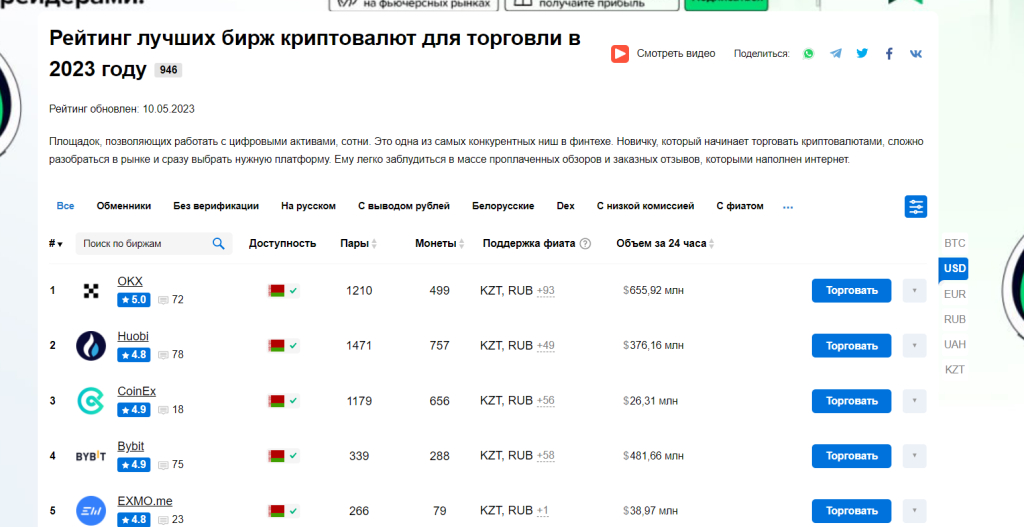Screen dimensions: 1024x527
Task: Click OKX comments icon with 72
Action: (x=163, y=300)
